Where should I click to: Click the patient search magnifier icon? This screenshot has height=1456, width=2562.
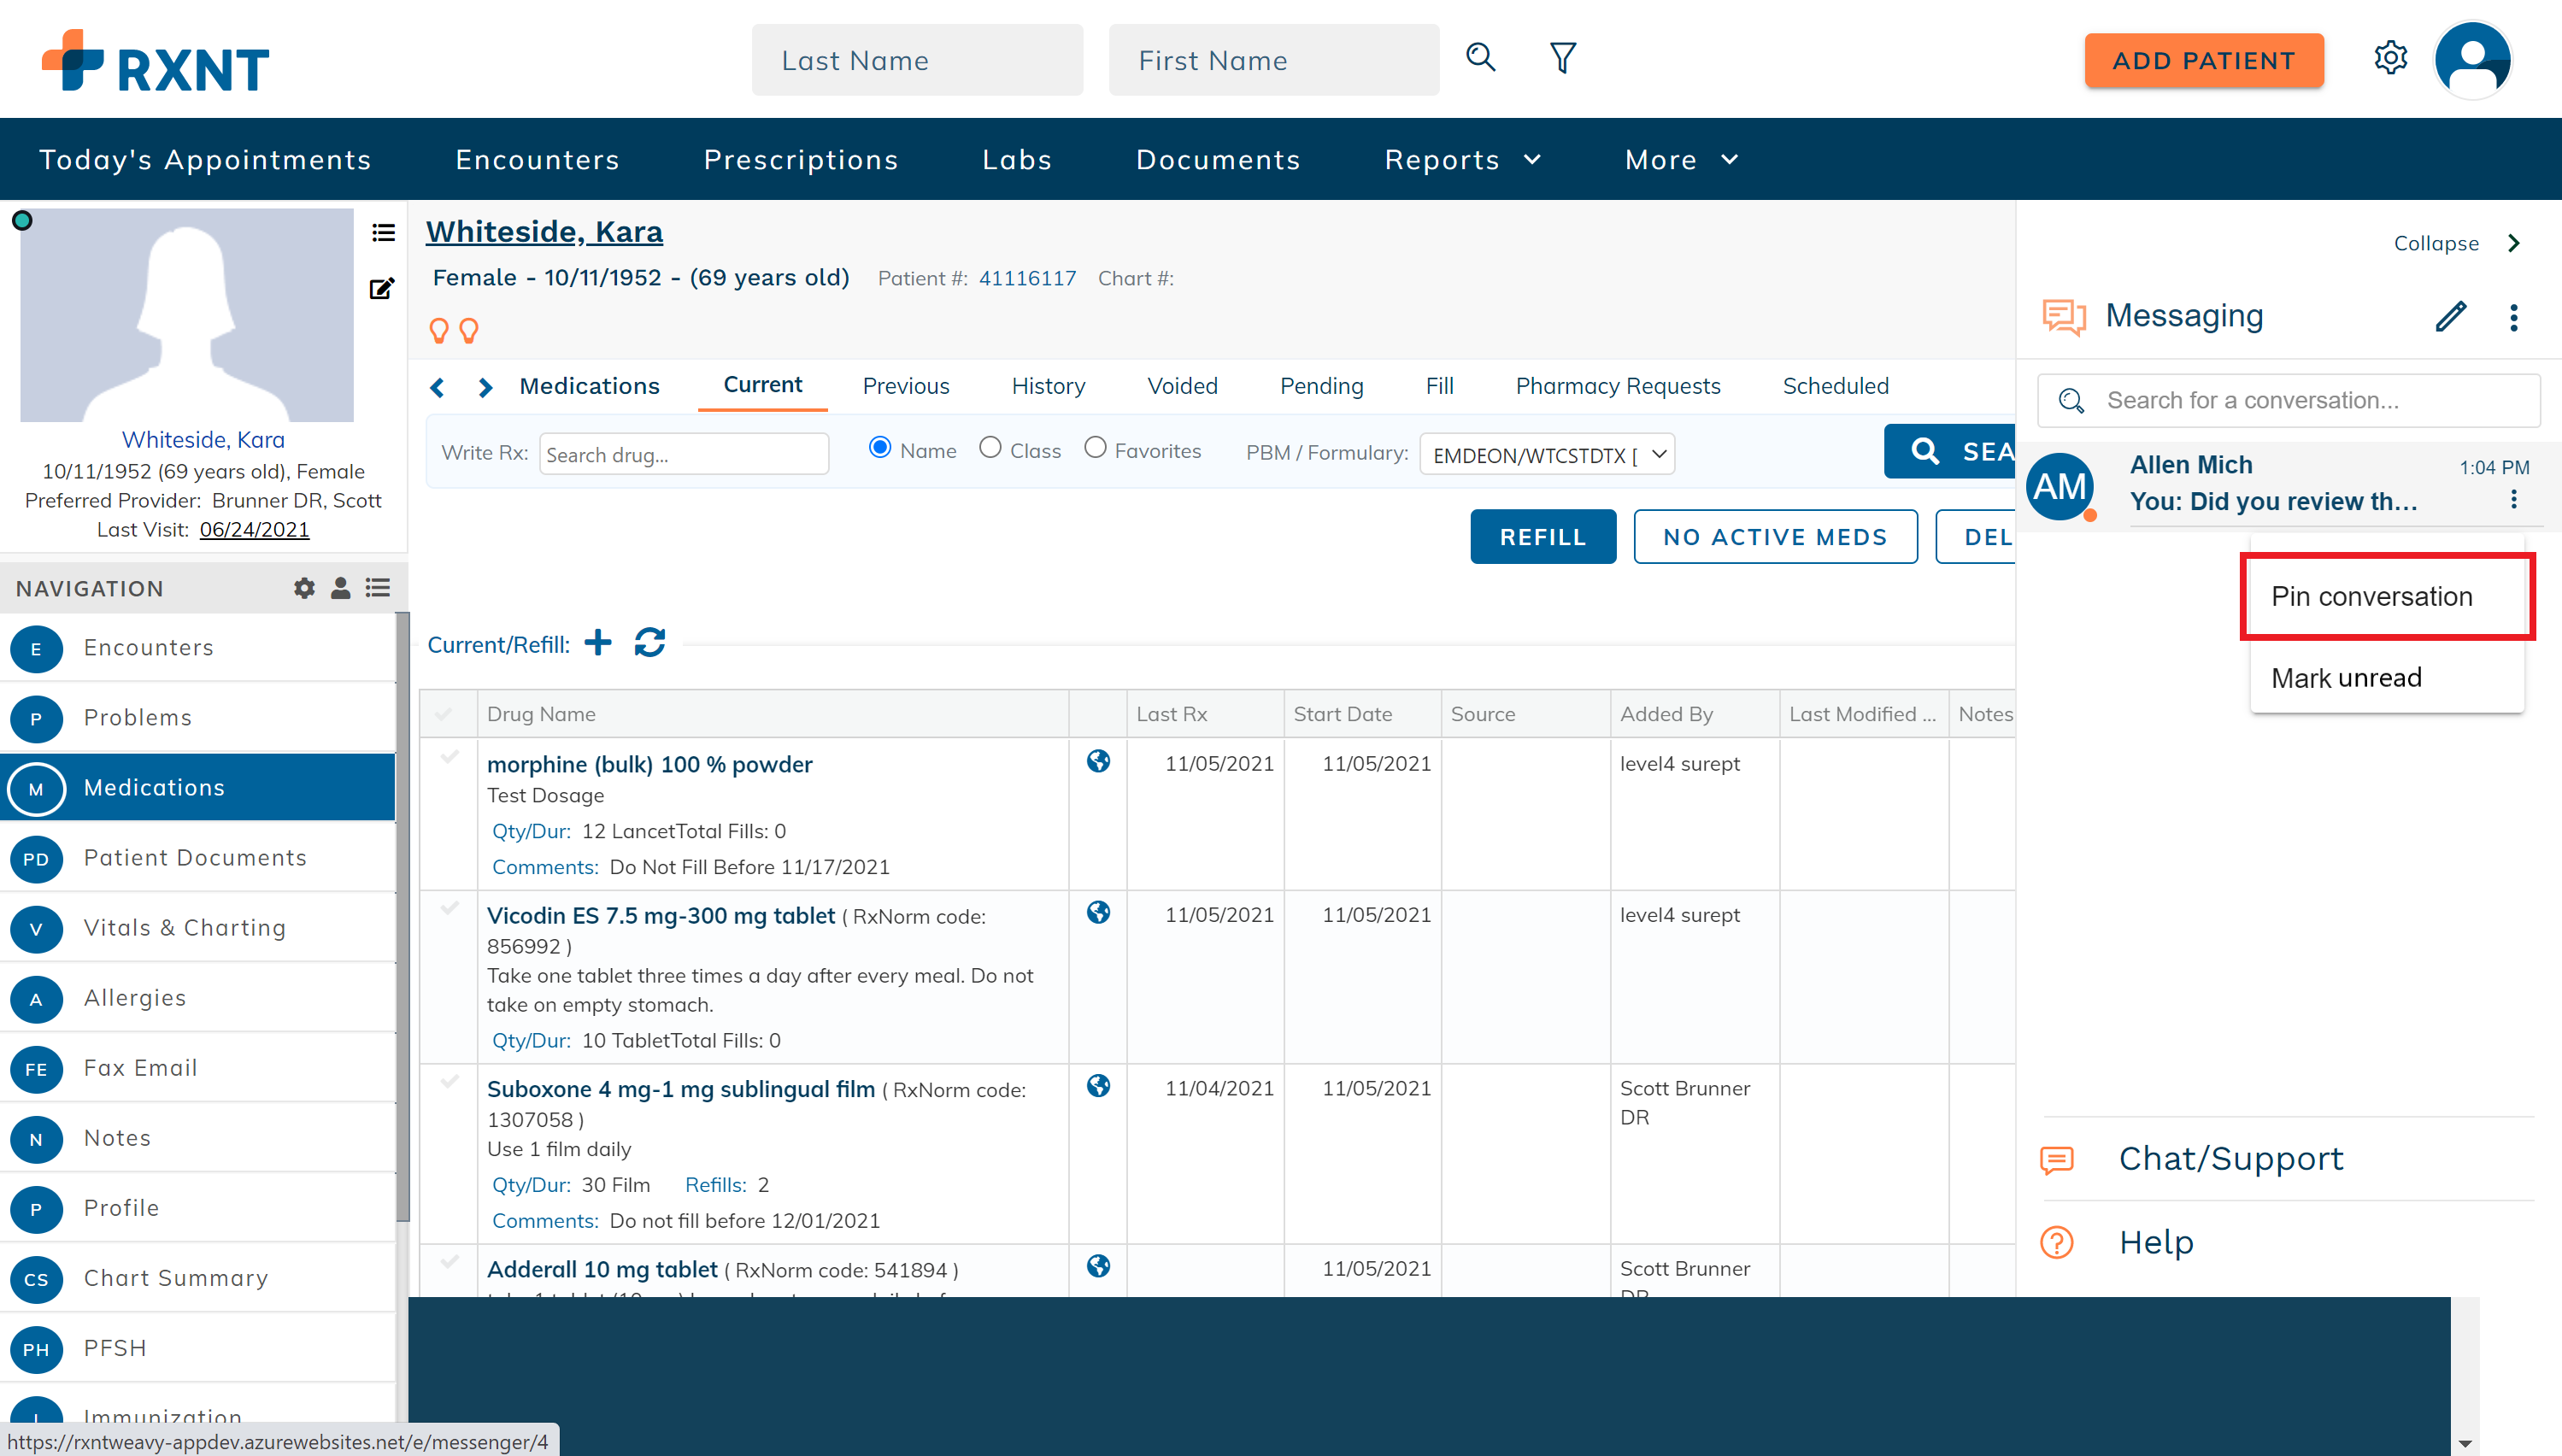[1480, 58]
